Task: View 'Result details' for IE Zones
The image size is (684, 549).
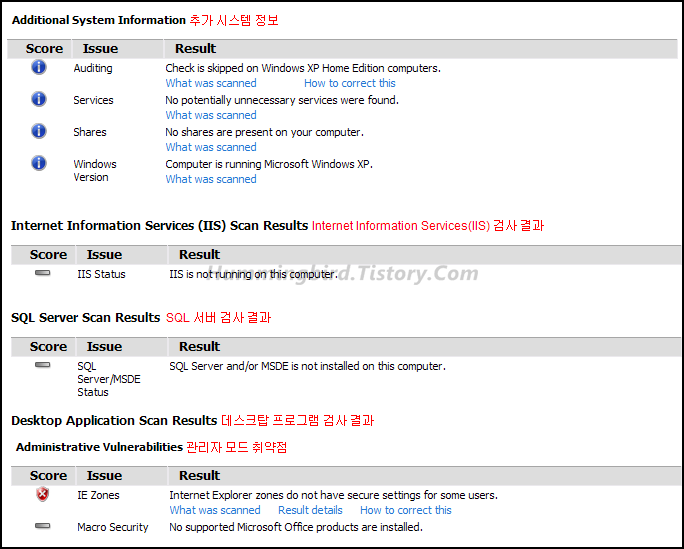Action: (x=310, y=510)
